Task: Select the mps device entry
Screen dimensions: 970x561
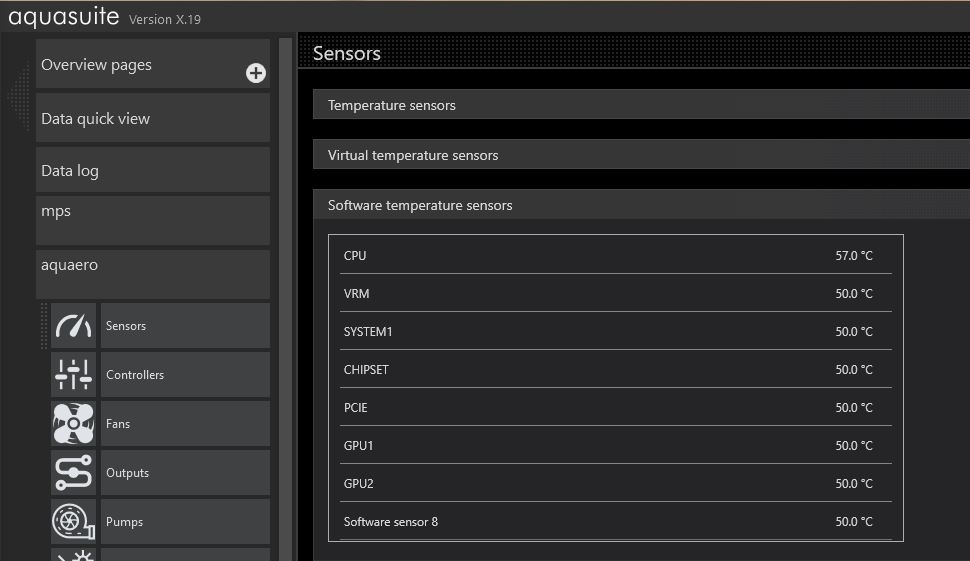Action: pos(153,220)
